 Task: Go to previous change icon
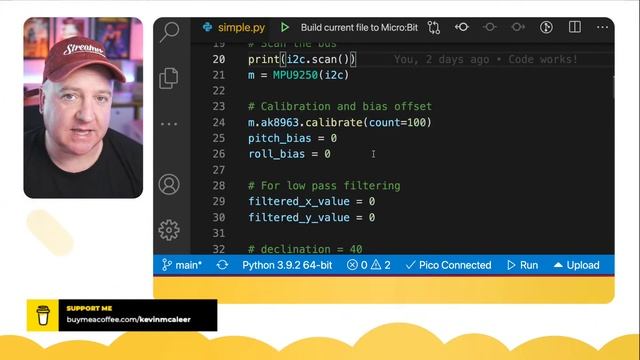click(x=489, y=27)
